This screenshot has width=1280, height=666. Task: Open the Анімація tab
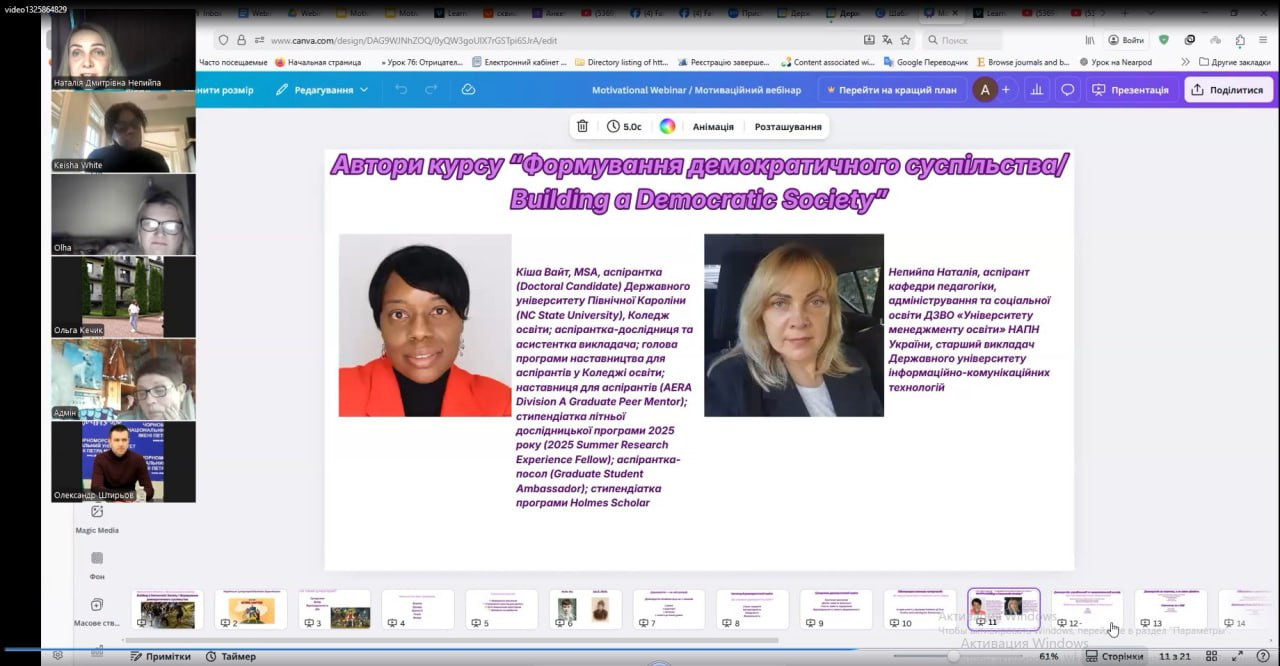coord(713,127)
